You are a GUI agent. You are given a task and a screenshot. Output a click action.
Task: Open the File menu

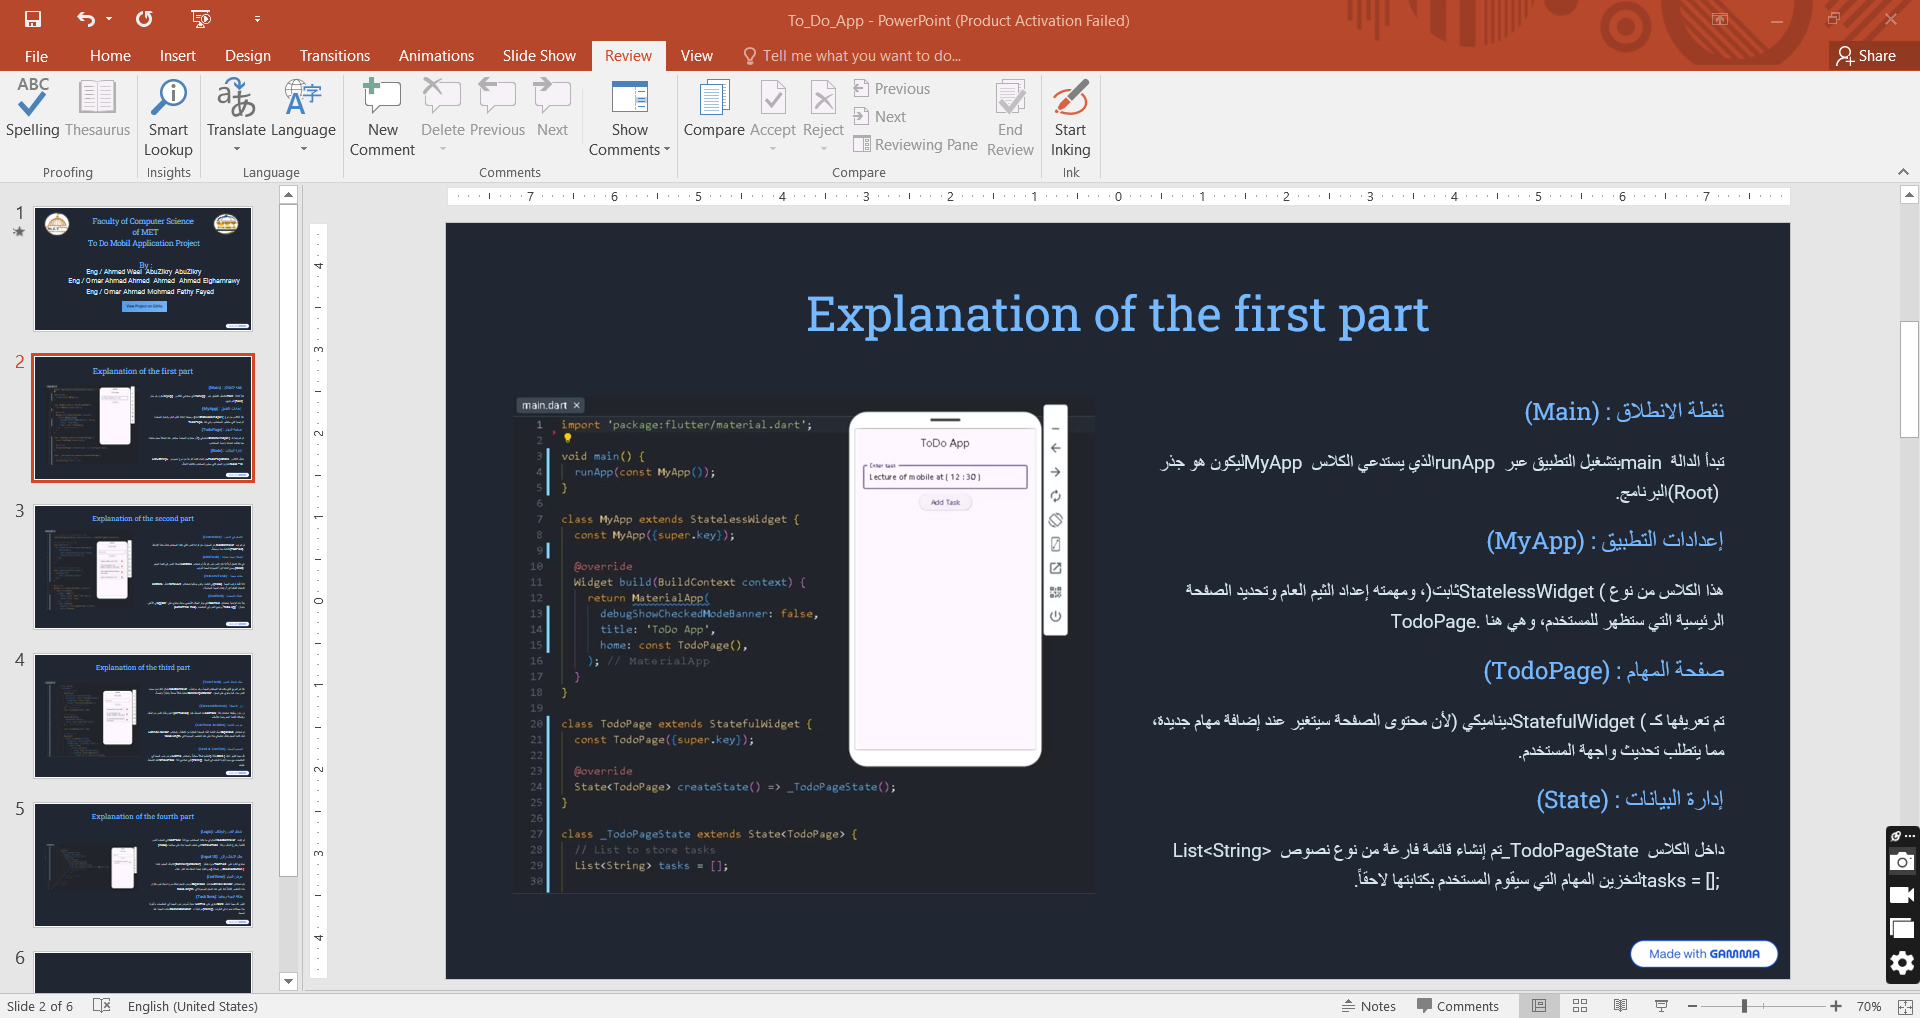click(x=36, y=56)
